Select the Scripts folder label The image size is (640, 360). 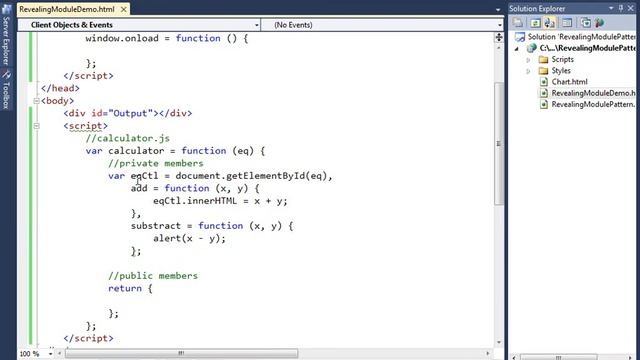[x=562, y=60]
